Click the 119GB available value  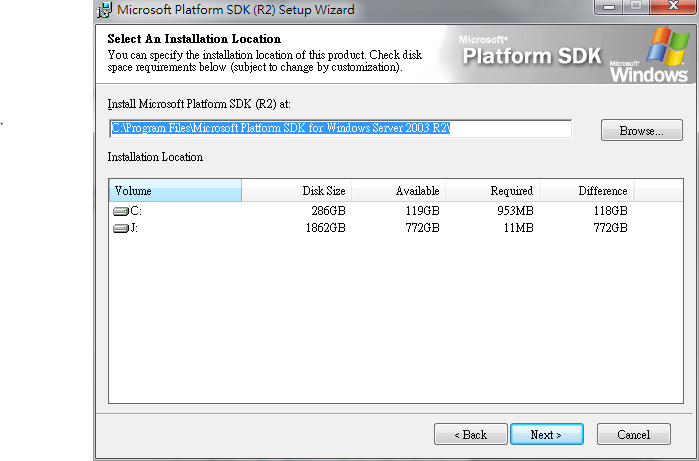click(x=423, y=211)
